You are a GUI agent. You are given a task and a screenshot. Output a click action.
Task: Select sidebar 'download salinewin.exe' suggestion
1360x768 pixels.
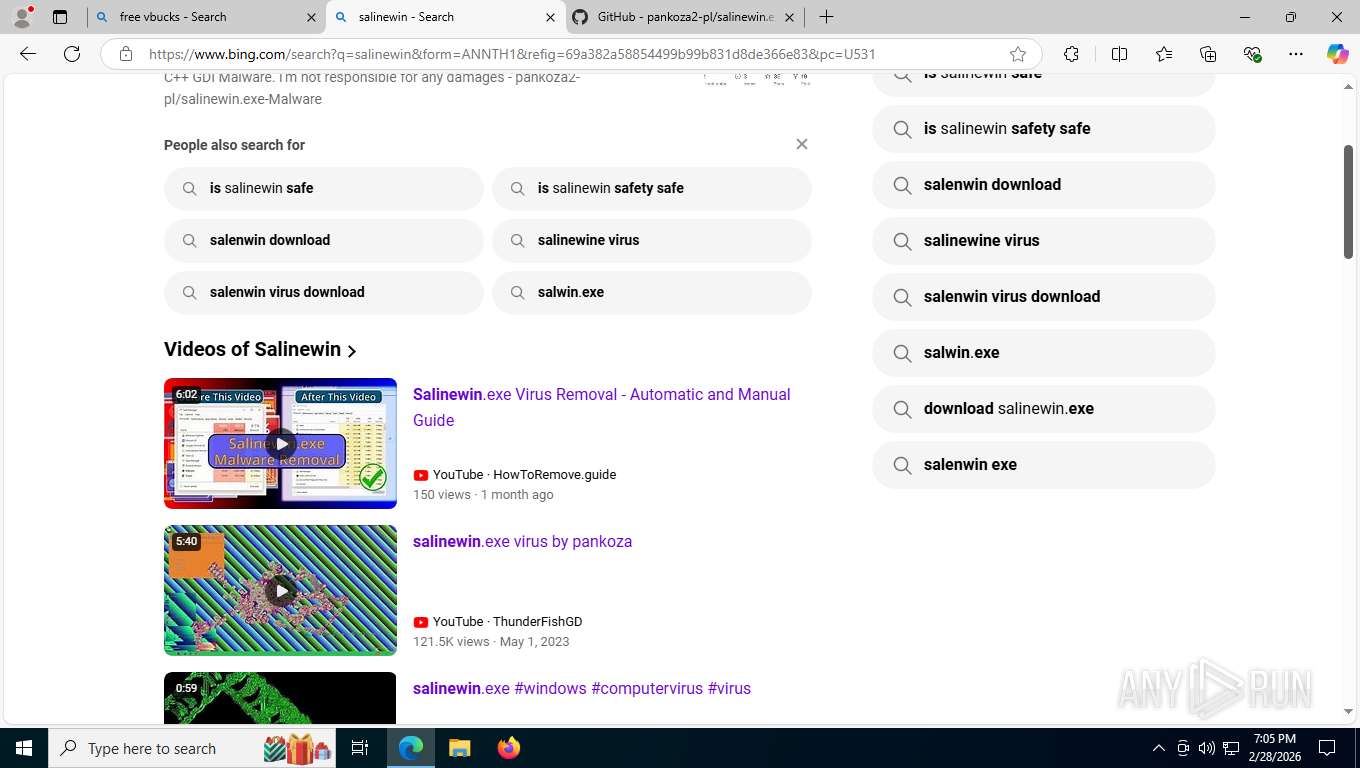pyautogui.click(x=1043, y=408)
